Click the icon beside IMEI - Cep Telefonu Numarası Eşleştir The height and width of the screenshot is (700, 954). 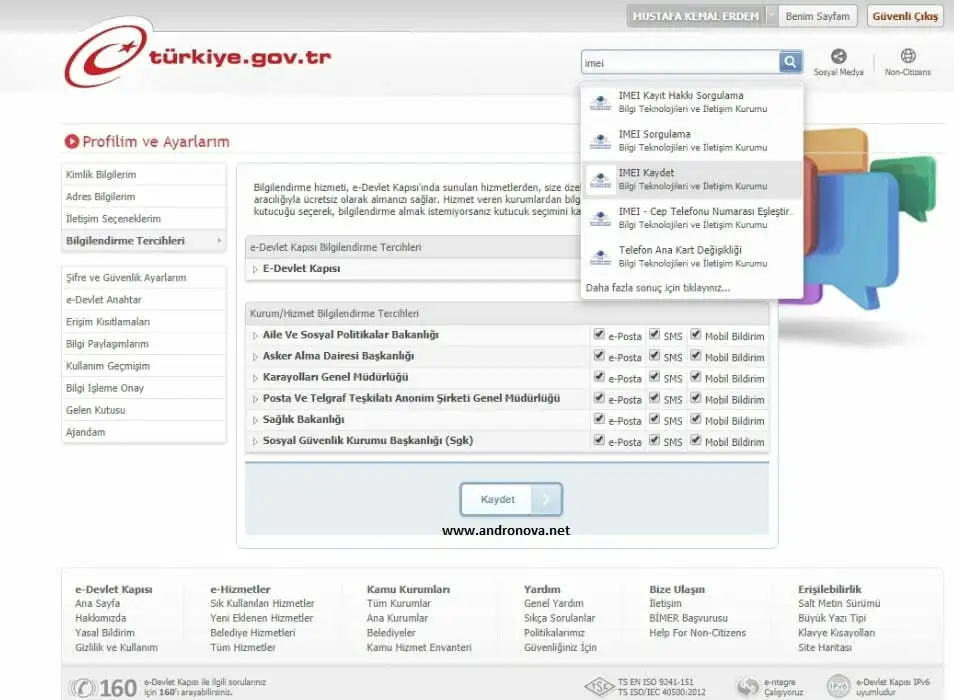(601, 218)
